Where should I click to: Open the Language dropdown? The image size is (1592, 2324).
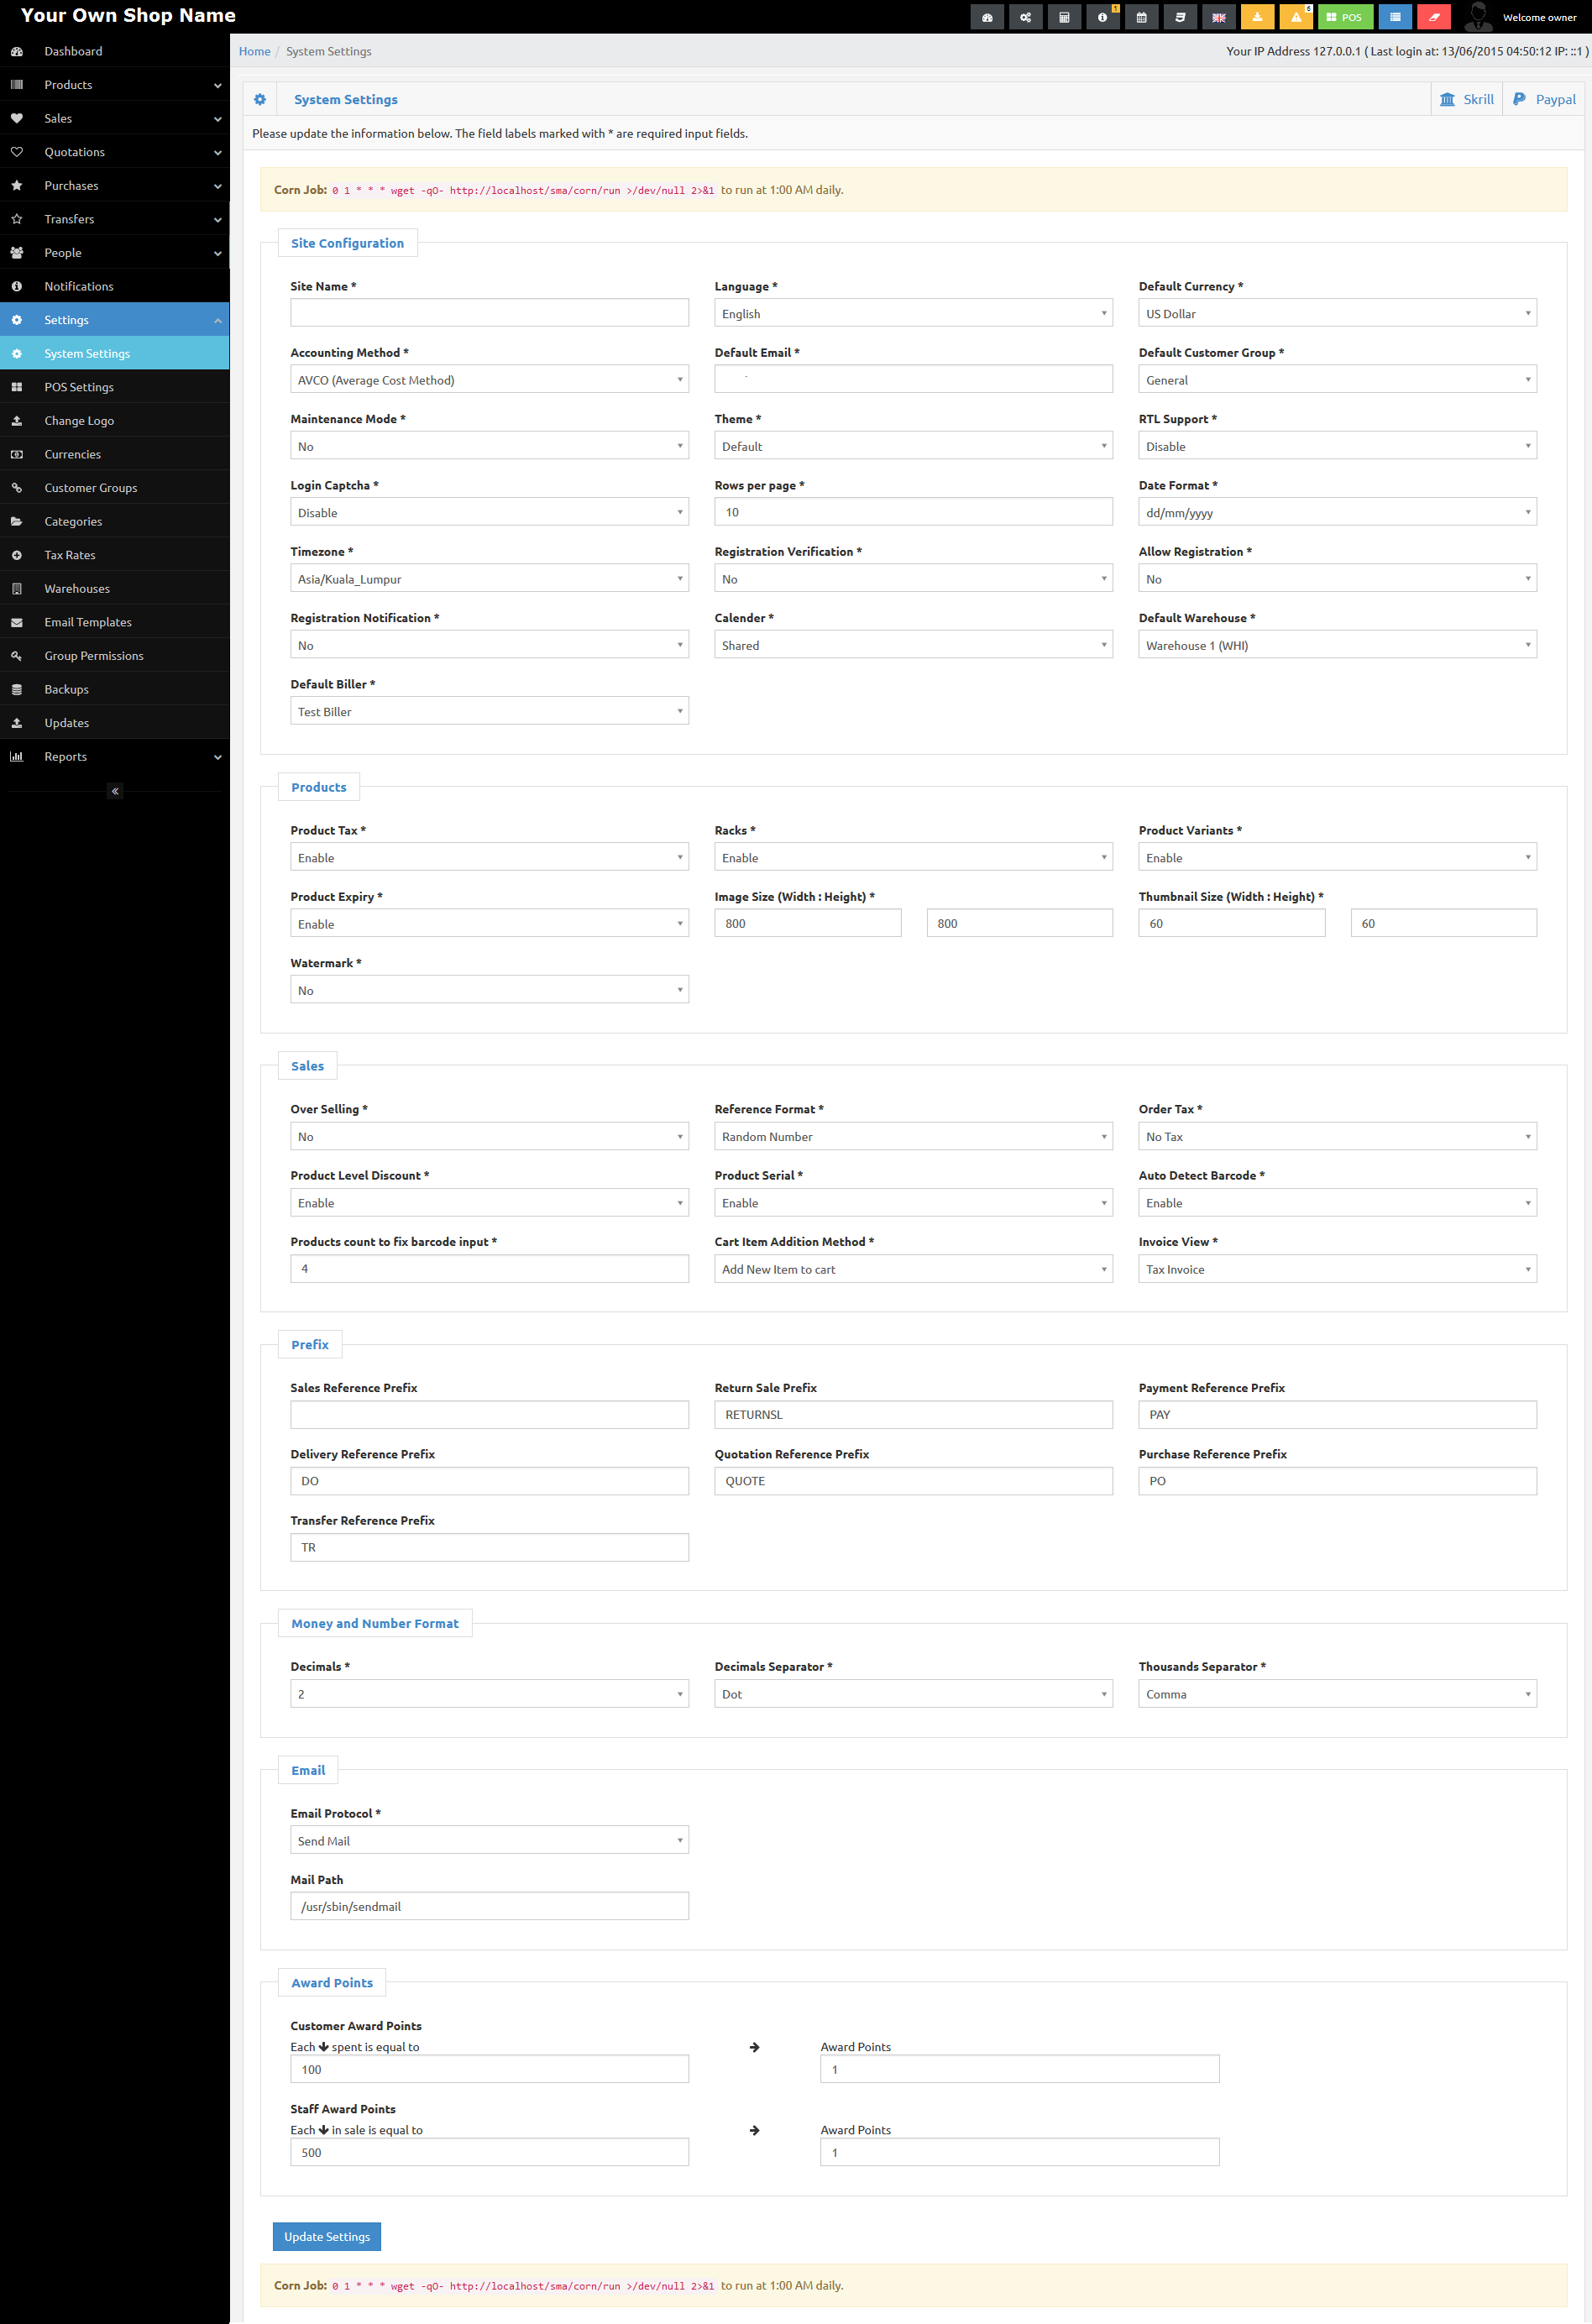[913, 313]
